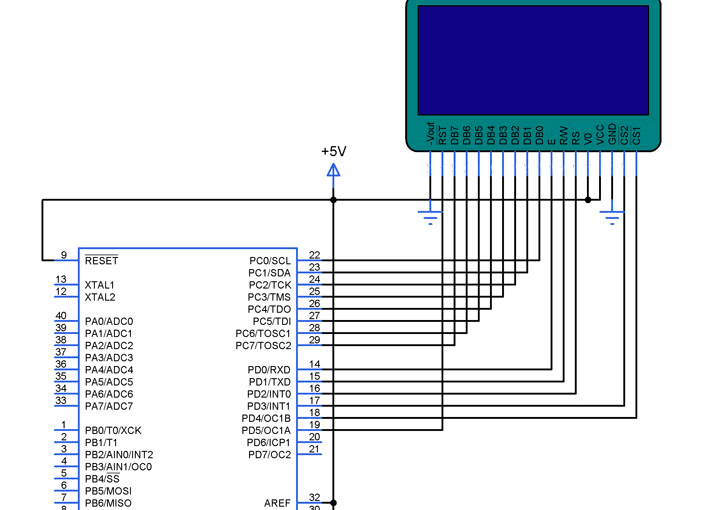
Task: Select the PB0/T0/XCK pin label
Action: (113, 431)
